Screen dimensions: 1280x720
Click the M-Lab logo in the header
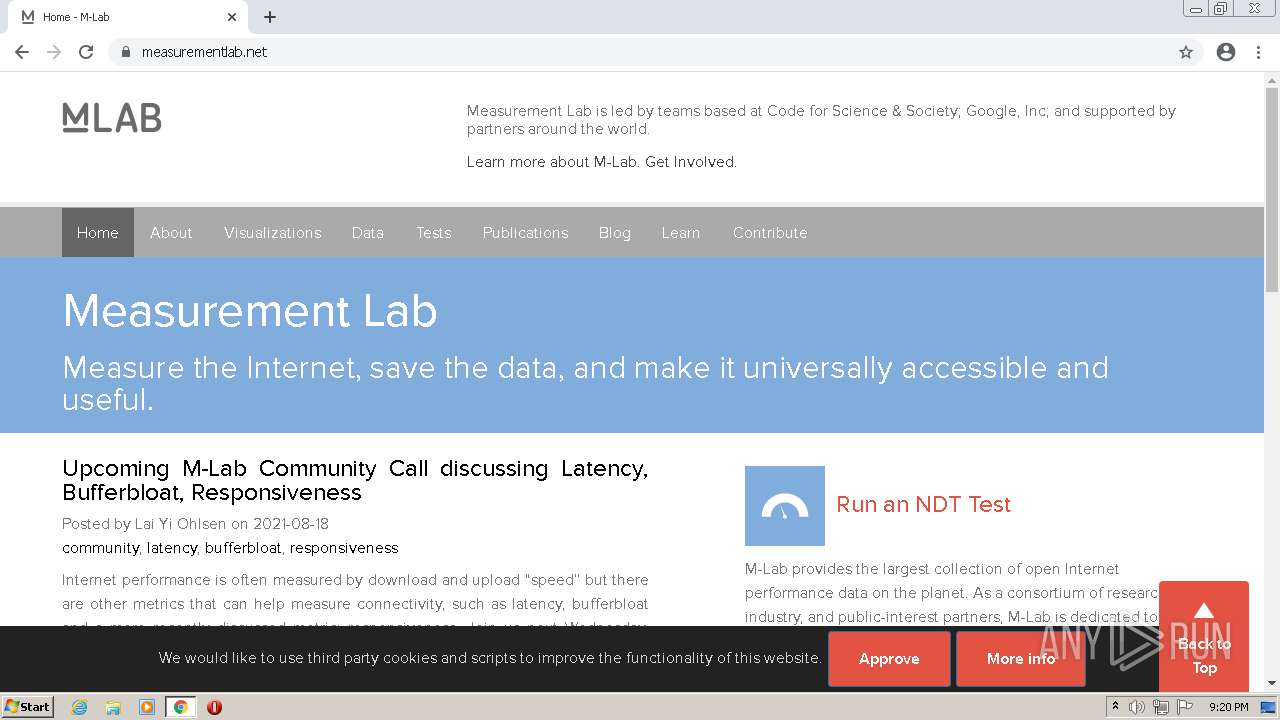pyautogui.click(x=112, y=118)
